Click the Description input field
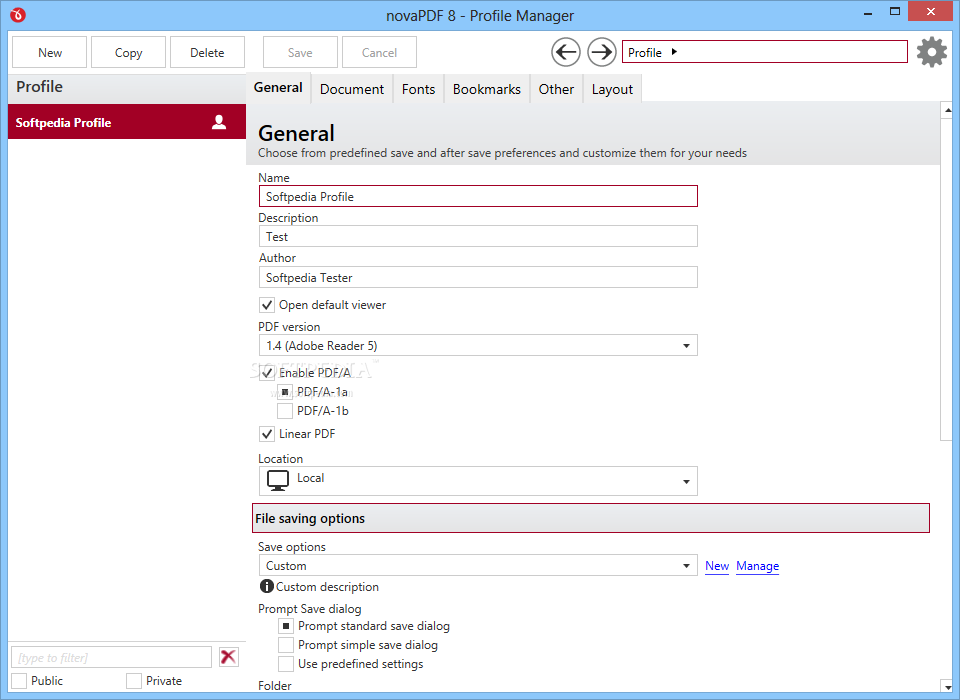 [478, 236]
